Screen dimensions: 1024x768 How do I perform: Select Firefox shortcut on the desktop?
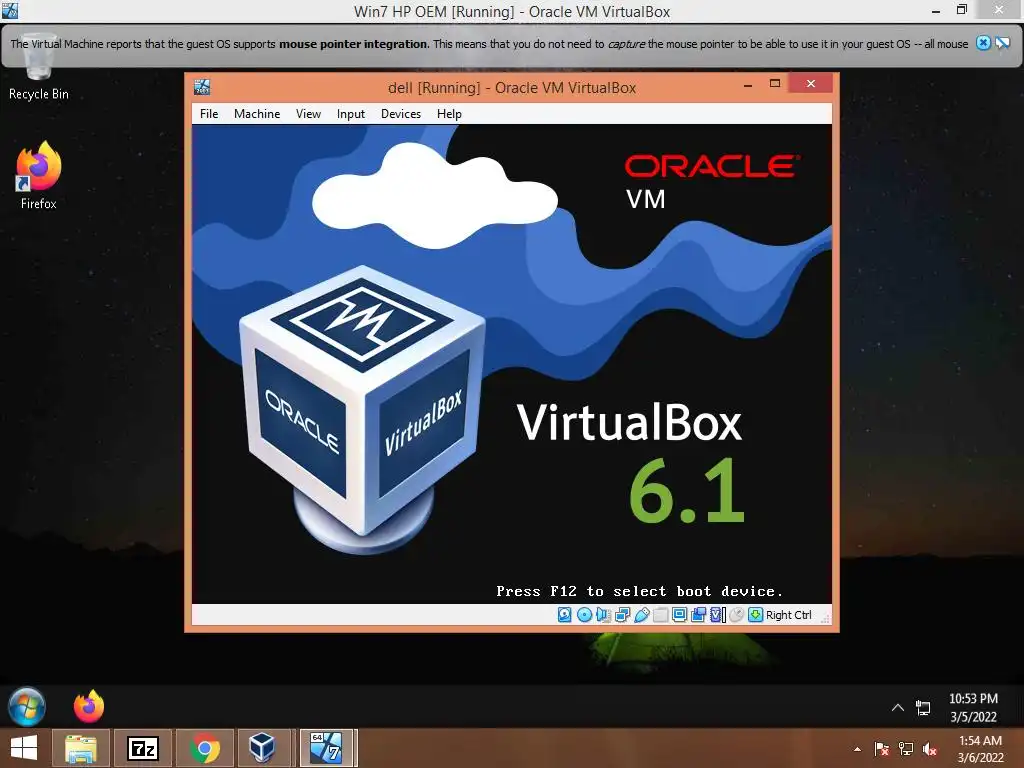[x=39, y=175]
